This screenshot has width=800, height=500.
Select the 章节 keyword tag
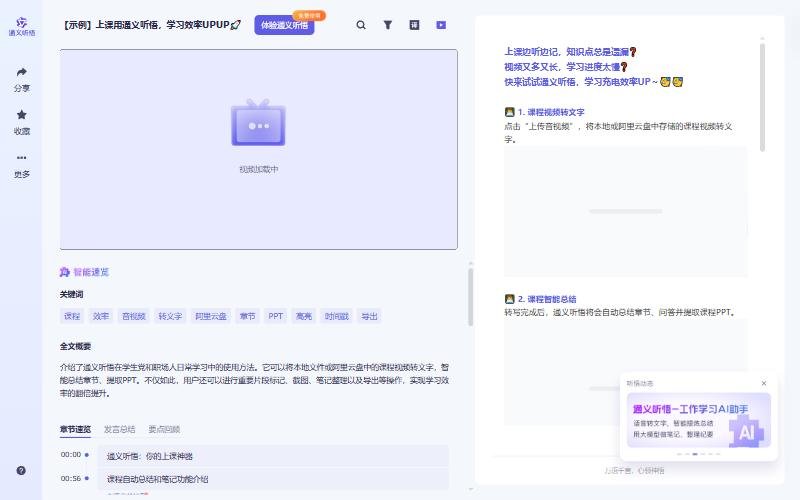pos(247,316)
